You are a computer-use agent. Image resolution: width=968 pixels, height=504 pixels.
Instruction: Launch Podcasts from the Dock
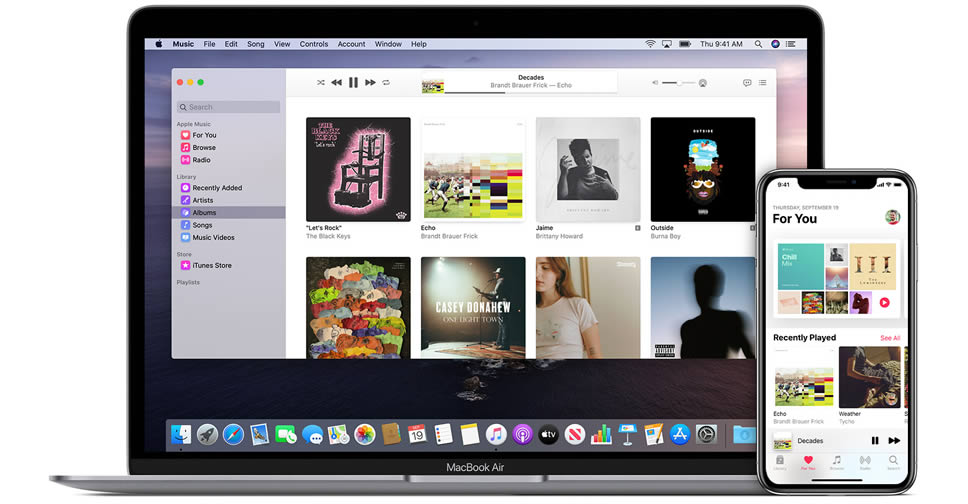tap(522, 435)
